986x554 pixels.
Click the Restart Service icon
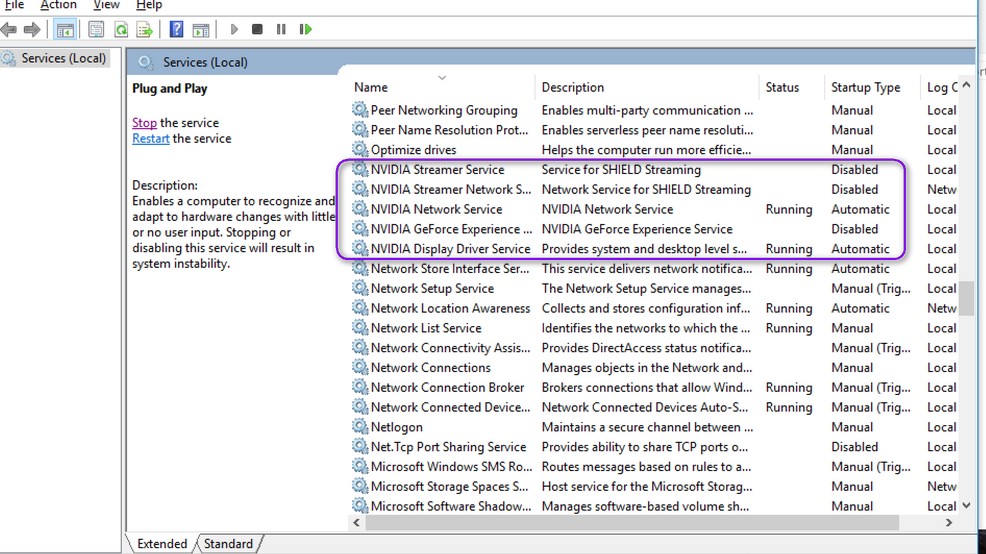[306, 29]
